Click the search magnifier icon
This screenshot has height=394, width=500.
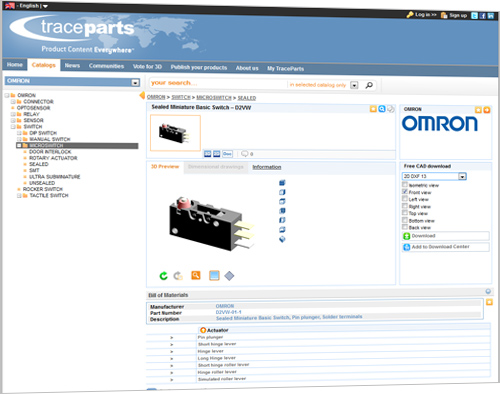tap(369, 85)
